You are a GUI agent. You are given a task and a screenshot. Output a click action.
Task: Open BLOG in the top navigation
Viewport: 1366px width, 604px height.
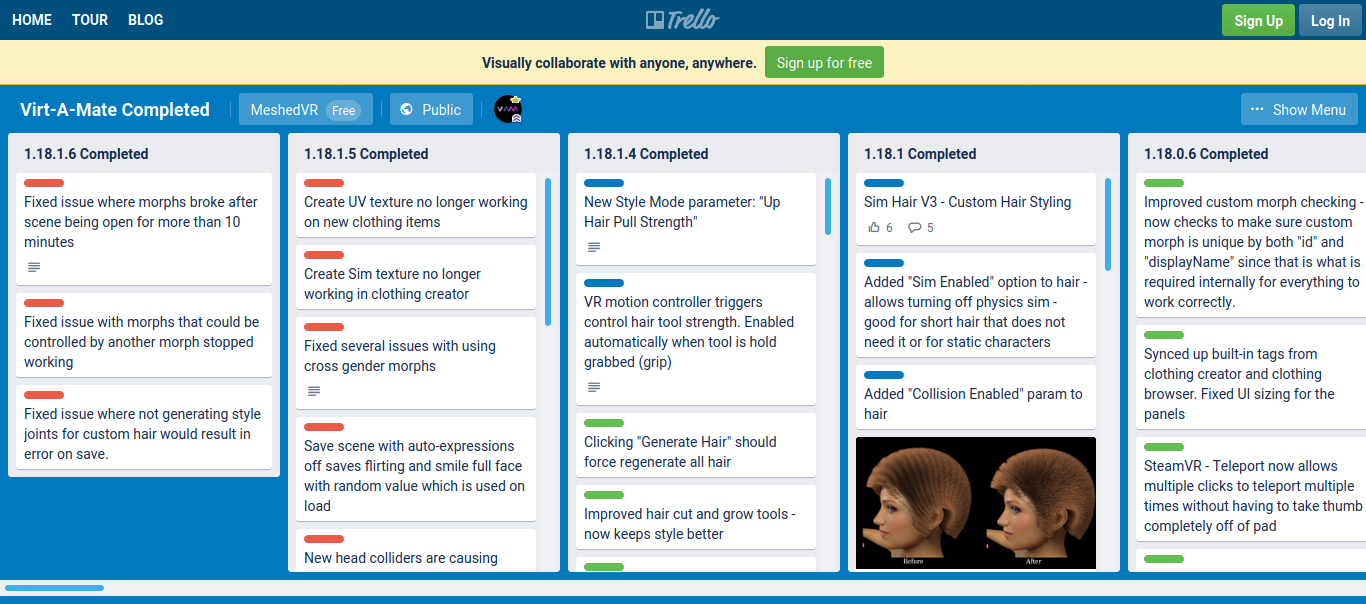(146, 20)
